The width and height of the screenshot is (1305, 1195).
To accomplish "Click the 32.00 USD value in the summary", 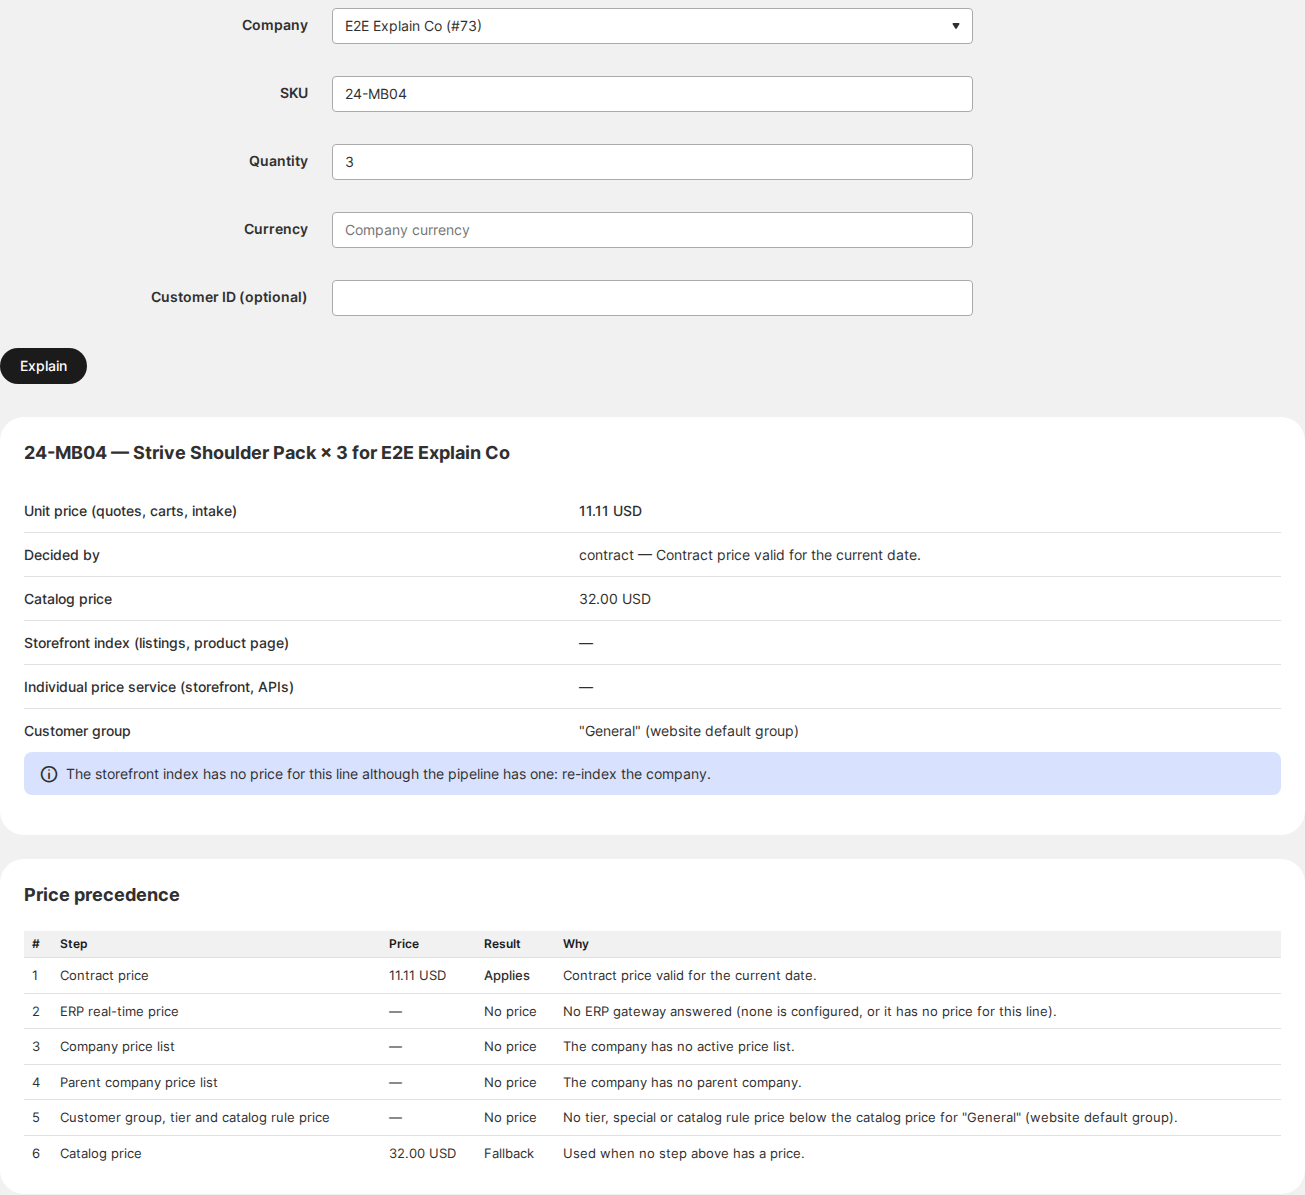I will [x=615, y=599].
